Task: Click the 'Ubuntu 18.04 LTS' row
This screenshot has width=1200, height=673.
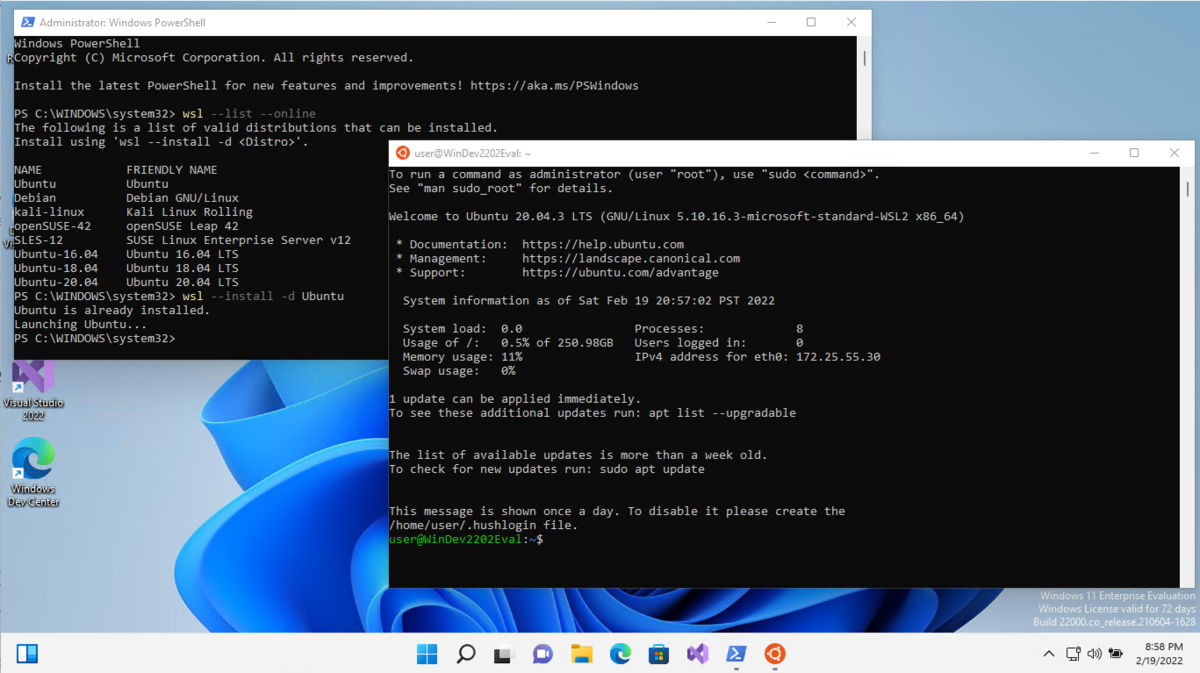Action: coord(126,268)
